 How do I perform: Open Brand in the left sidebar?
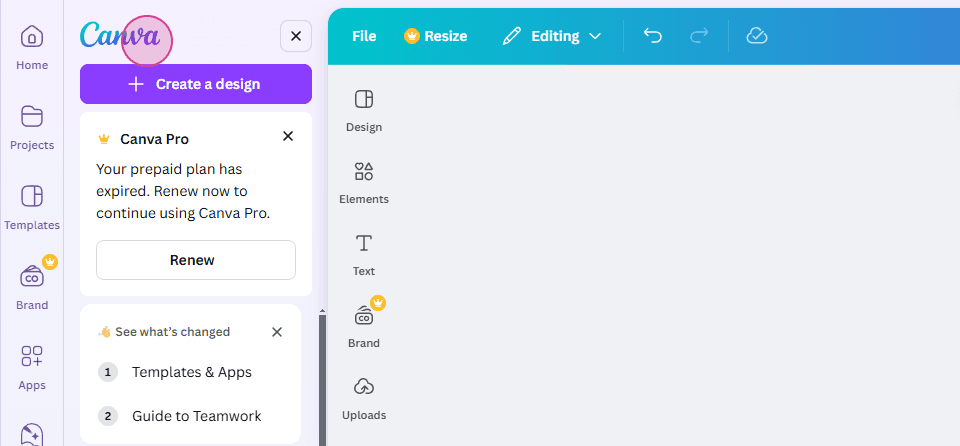coord(32,287)
